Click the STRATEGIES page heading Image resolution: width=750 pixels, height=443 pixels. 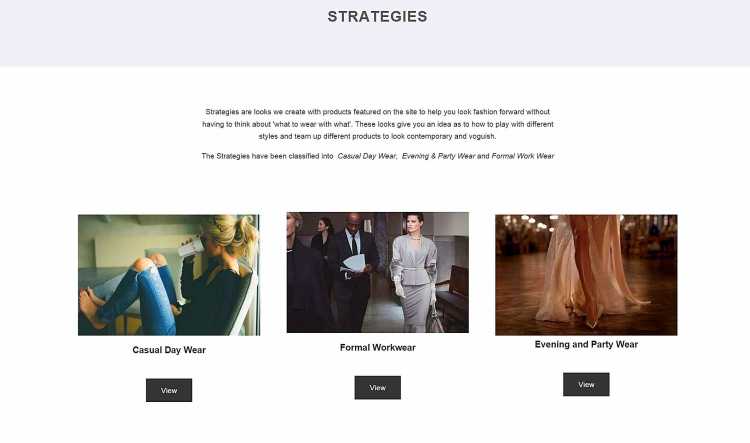[377, 17]
